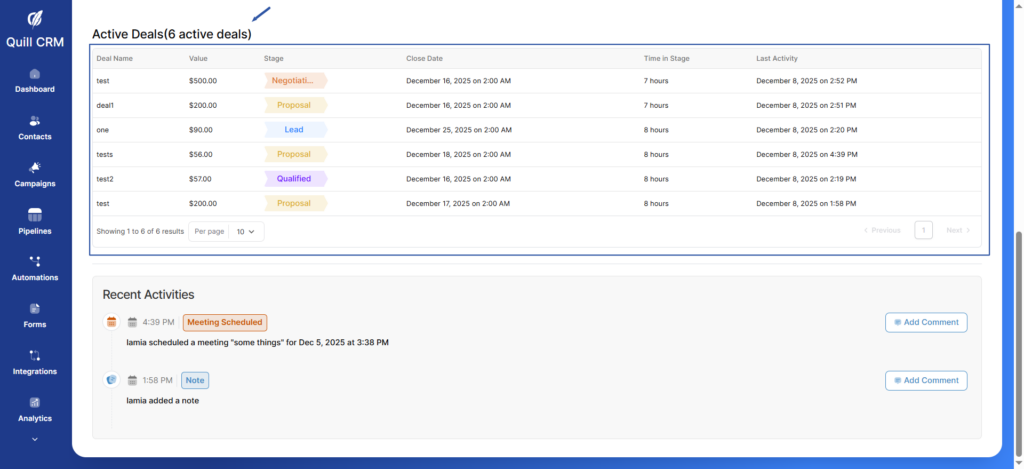Sort by the Close Date column header

[424, 59]
